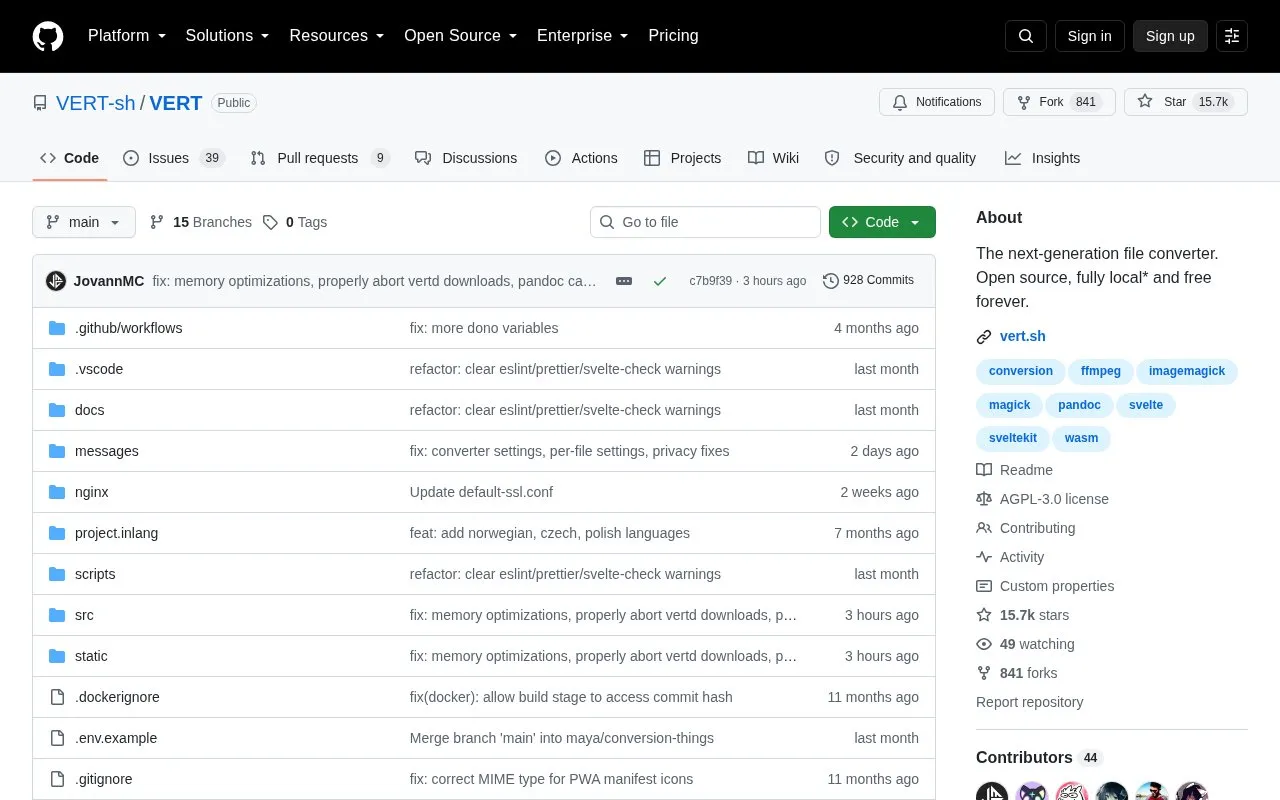Click the branches icon beside 15 Branches

click(157, 222)
